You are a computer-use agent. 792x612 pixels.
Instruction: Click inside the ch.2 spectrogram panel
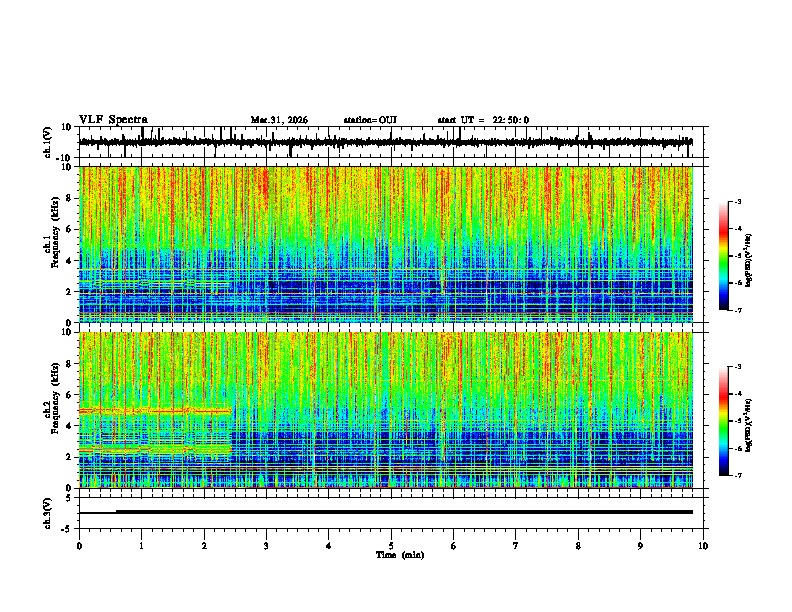tap(385, 410)
